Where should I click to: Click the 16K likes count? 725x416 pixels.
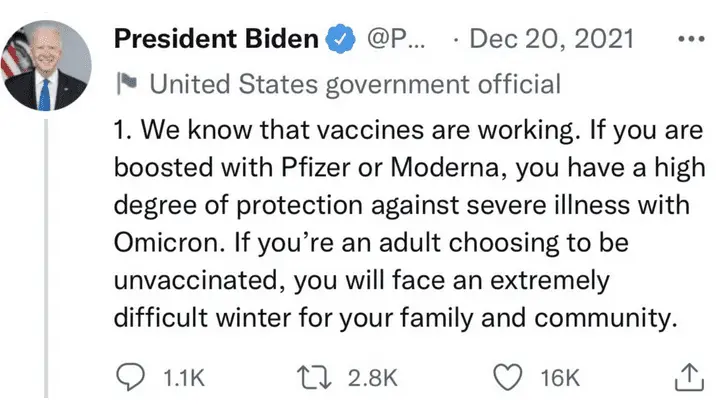pyautogui.click(x=559, y=377)
